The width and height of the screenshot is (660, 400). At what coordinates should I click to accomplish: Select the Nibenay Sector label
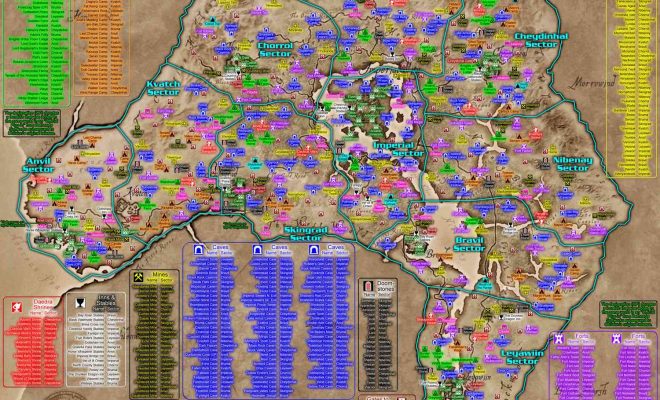pos(572,164)
